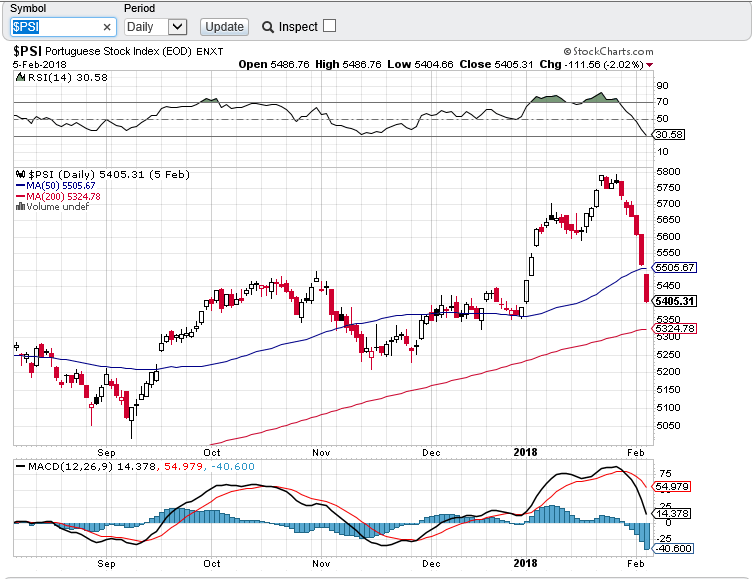
Task: Click the MA(200) red legend line swatch
Action: click(x=21, y=196)
